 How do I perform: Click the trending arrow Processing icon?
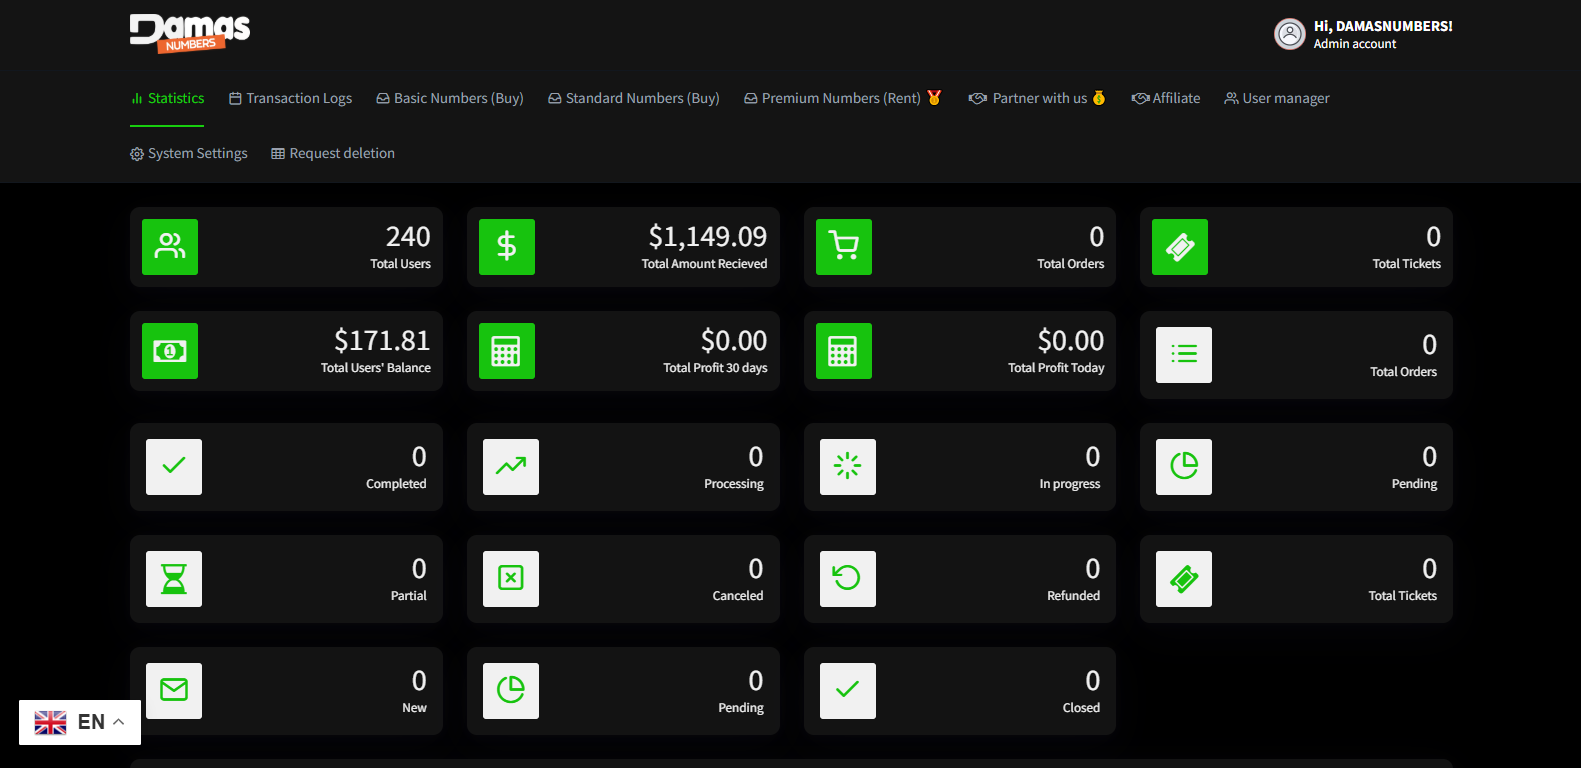511,467
